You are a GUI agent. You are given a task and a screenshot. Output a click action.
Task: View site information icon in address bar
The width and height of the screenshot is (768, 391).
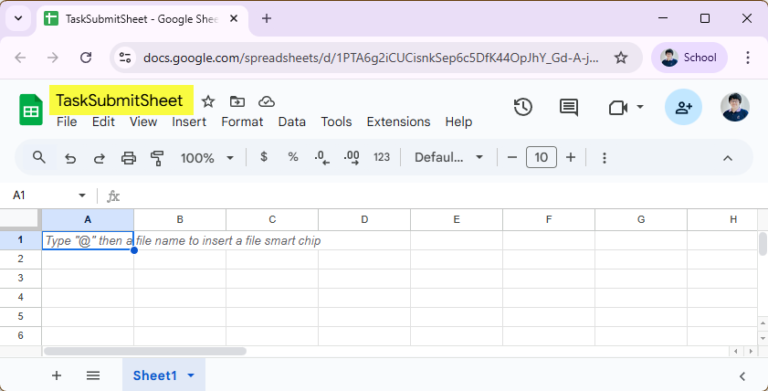tap(125, 58)
